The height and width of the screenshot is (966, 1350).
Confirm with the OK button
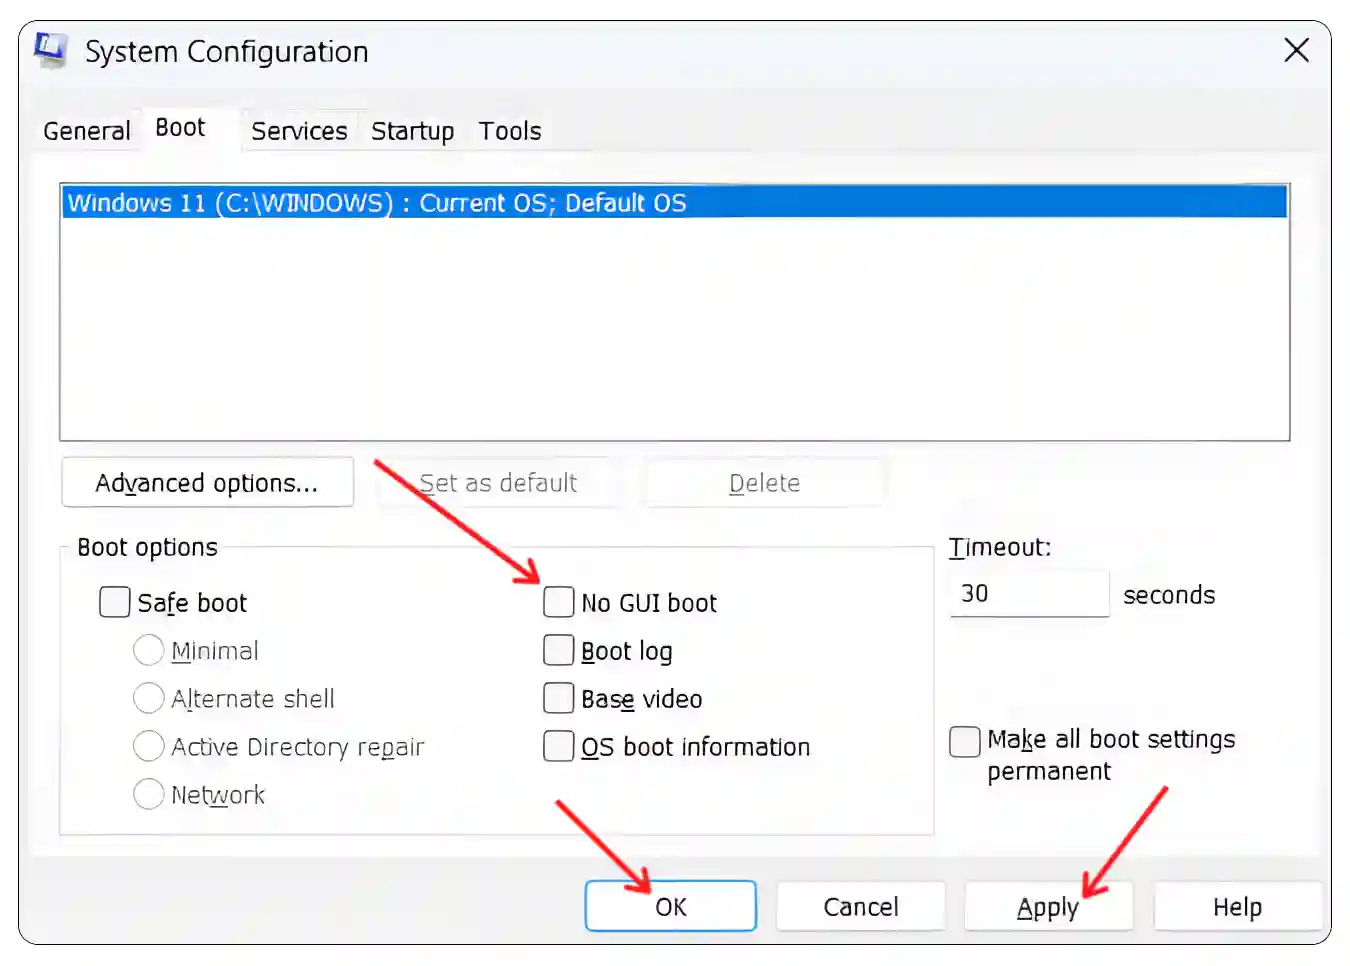pos(671,907)
